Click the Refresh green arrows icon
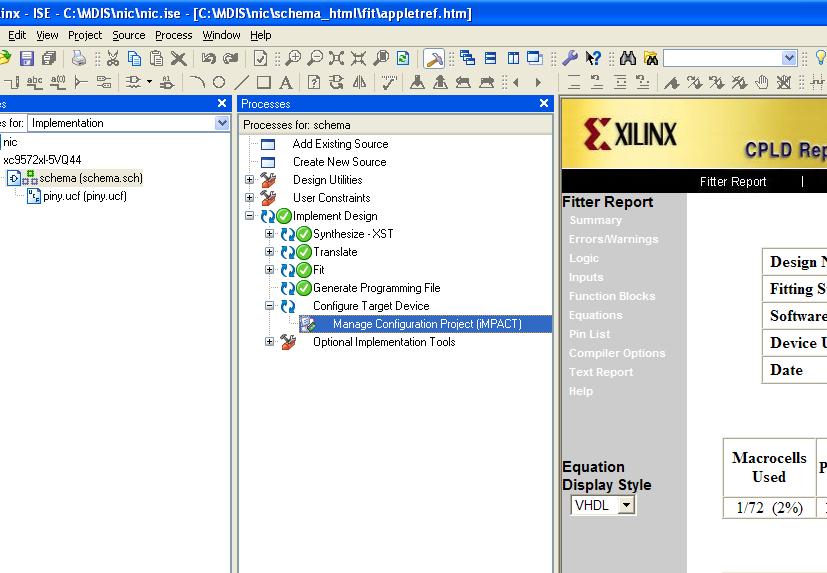 pyautogui.click(x=403, y=58)
